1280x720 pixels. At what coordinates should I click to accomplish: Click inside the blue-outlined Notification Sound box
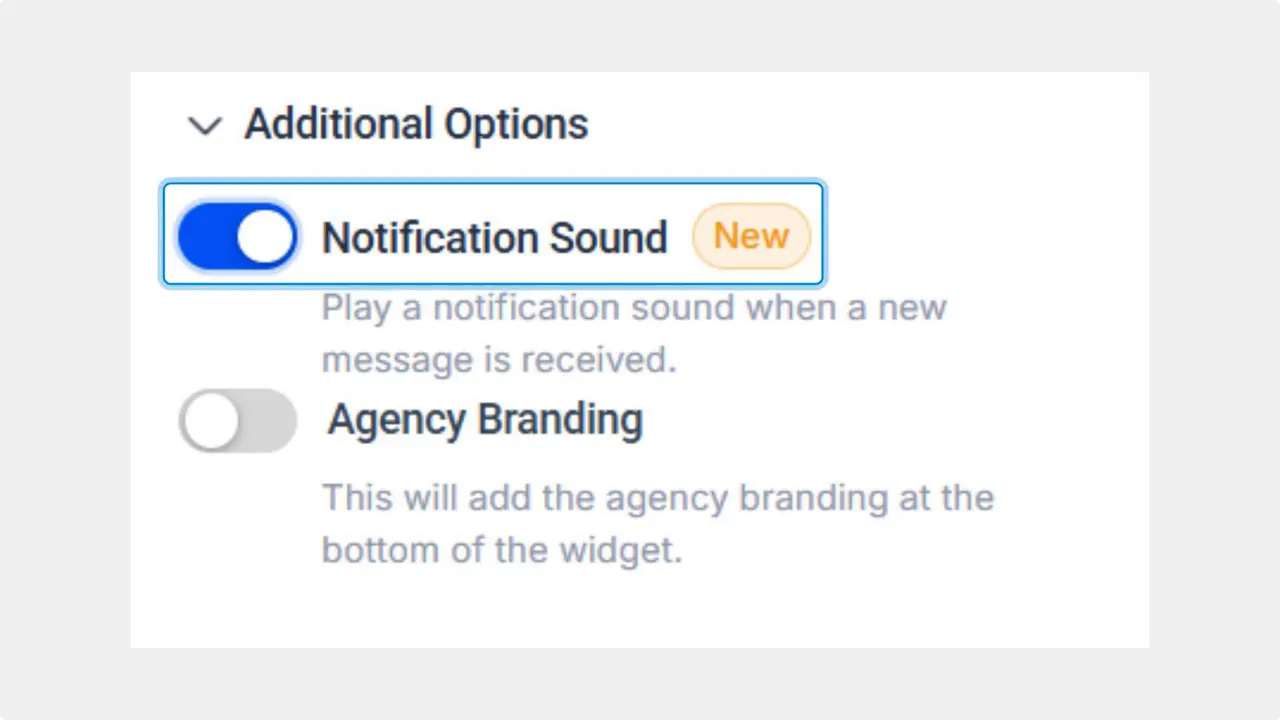[x=493, y=233]
